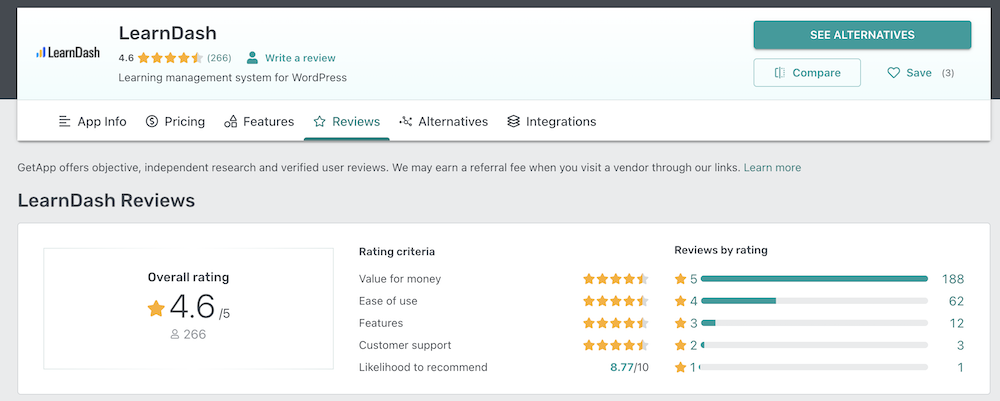Filter reviews by the 5-star bar
Screen dimensions: 1000x401
coord(814,279)
